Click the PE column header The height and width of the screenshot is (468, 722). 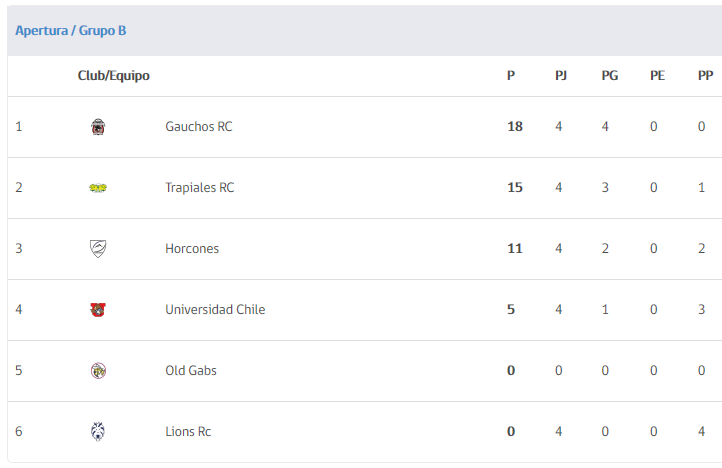(x=657, y=76)
